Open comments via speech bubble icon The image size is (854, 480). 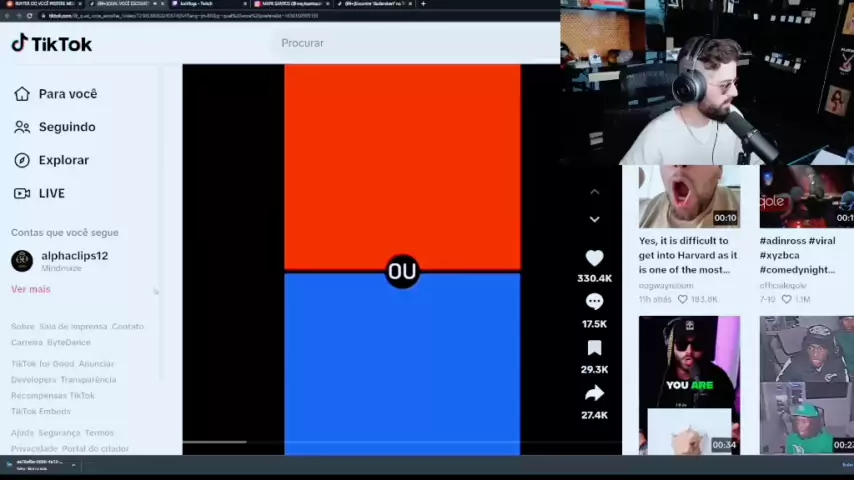click(594, 302)
